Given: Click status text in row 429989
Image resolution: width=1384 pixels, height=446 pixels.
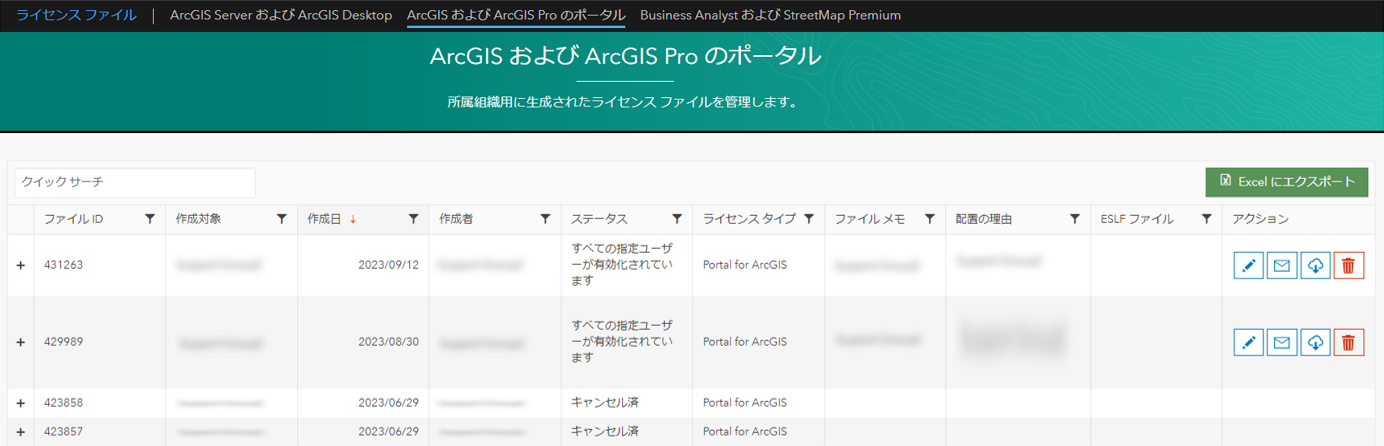Looking at the screenshot, I should (622, 342).
